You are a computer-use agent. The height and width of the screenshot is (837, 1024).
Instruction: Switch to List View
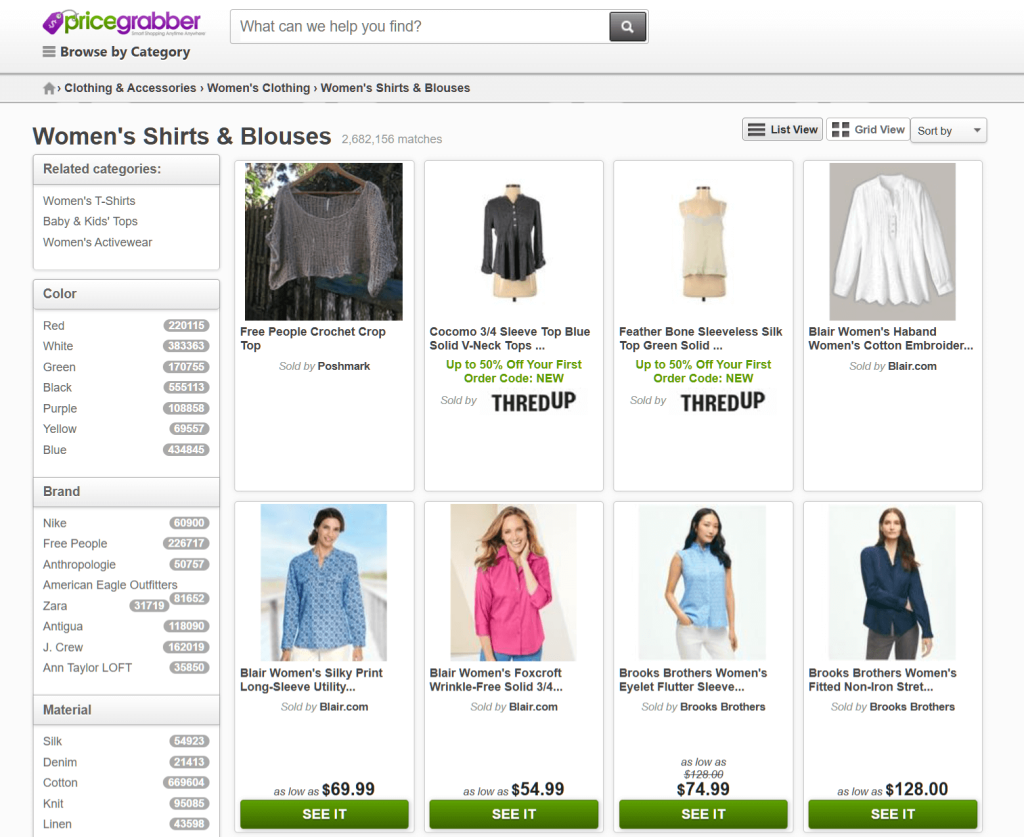pyautogui.click(x=781, y=129)
